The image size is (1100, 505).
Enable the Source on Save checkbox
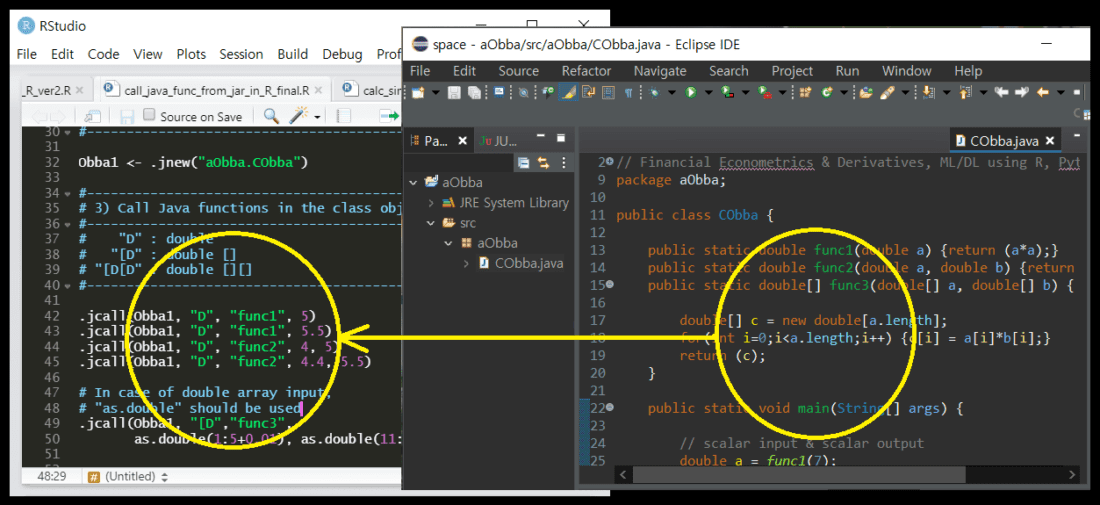pos(149,116)
